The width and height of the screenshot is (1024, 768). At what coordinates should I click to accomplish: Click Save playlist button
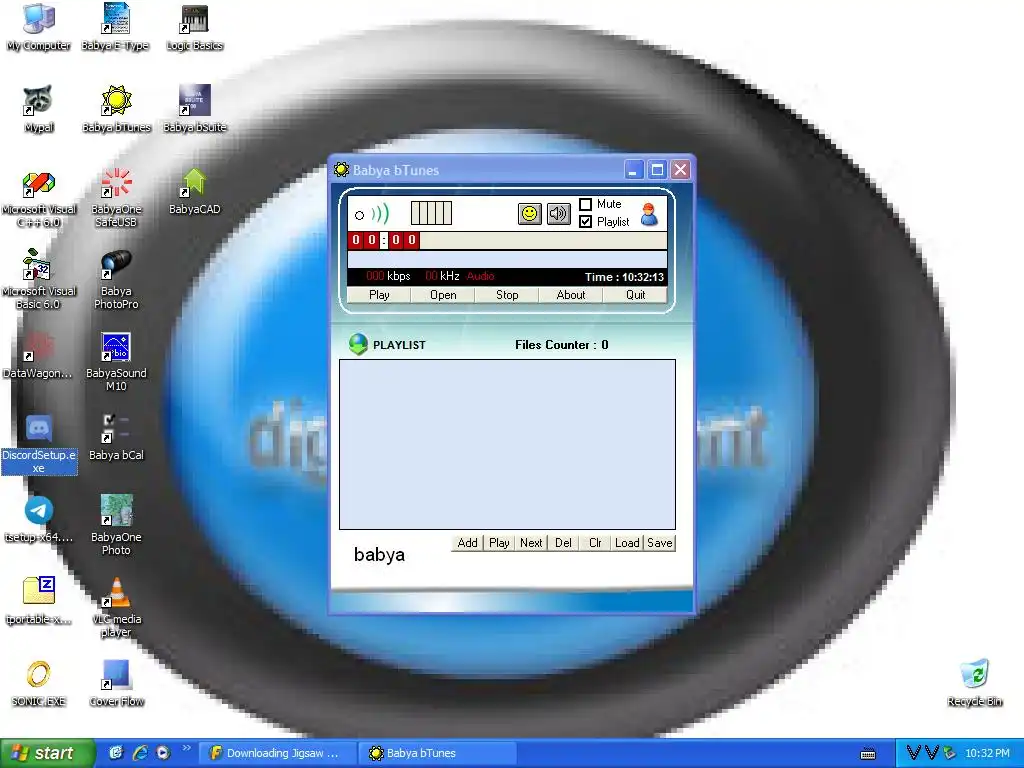[660, 543]
